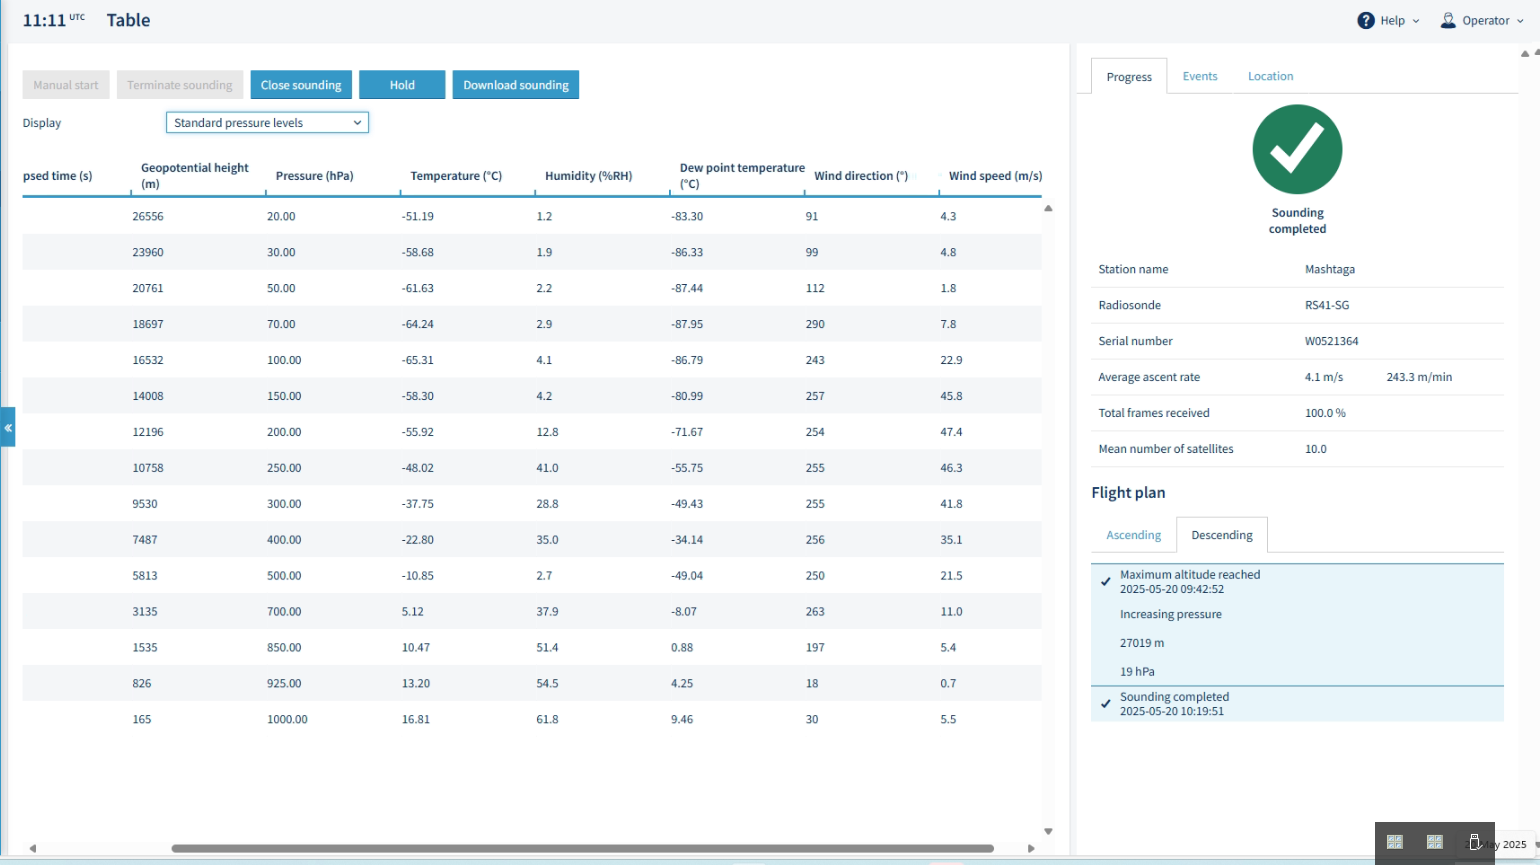Click the Download sounding button
The image size is (1540, 865).
point(516,85)
